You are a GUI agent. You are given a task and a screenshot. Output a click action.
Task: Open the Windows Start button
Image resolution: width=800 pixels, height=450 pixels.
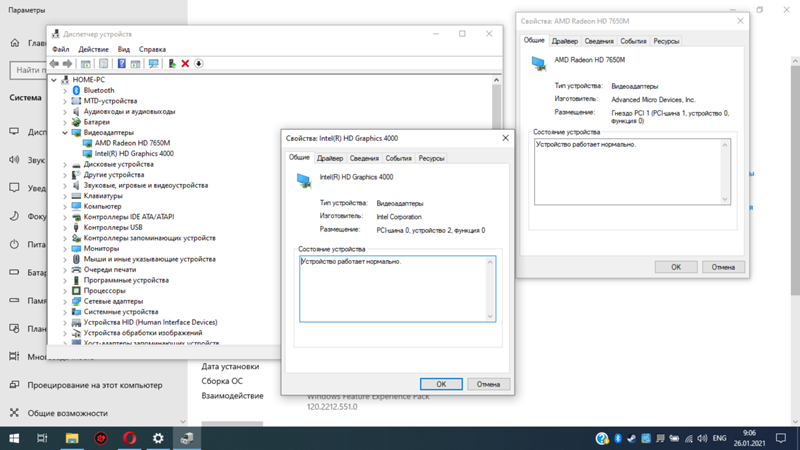click(14, 438)
